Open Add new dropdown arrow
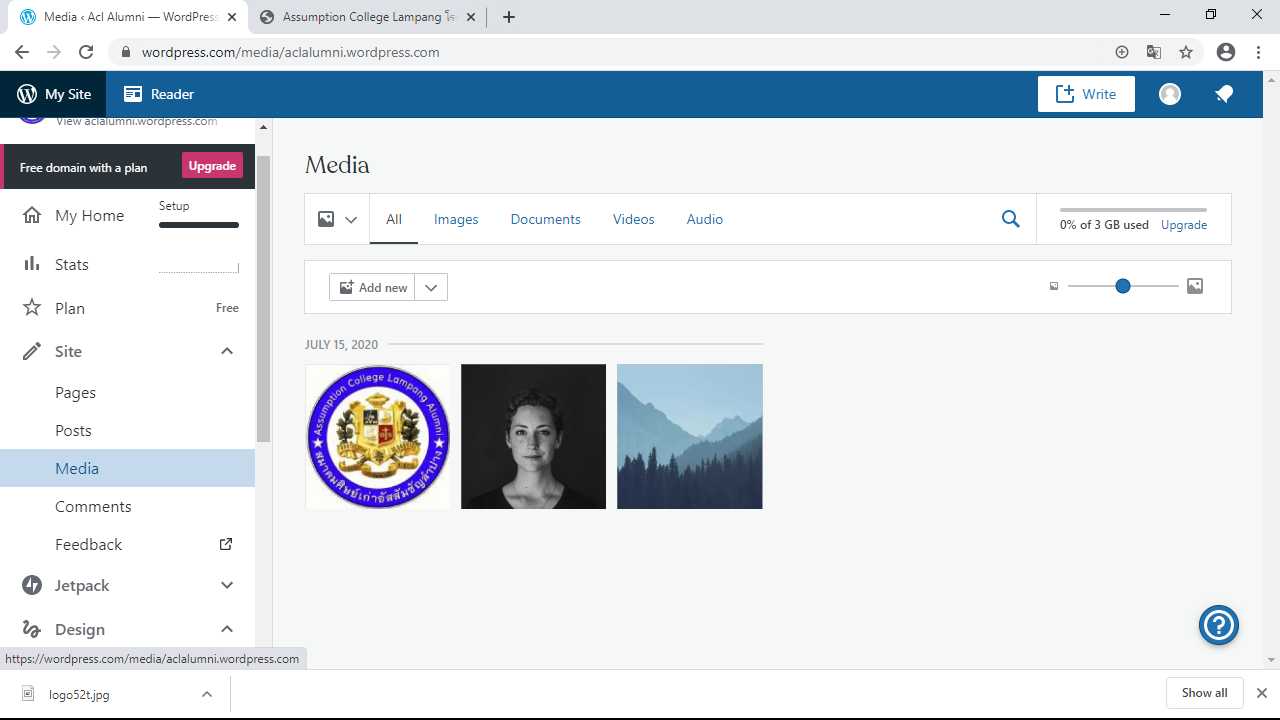1280x720 pixels. point(431,287)
